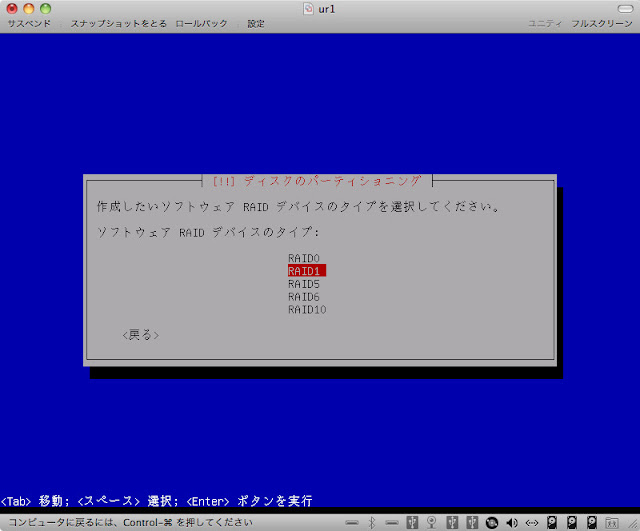
Task: Select RAID0 in the device type list
Action: [304, 258]
